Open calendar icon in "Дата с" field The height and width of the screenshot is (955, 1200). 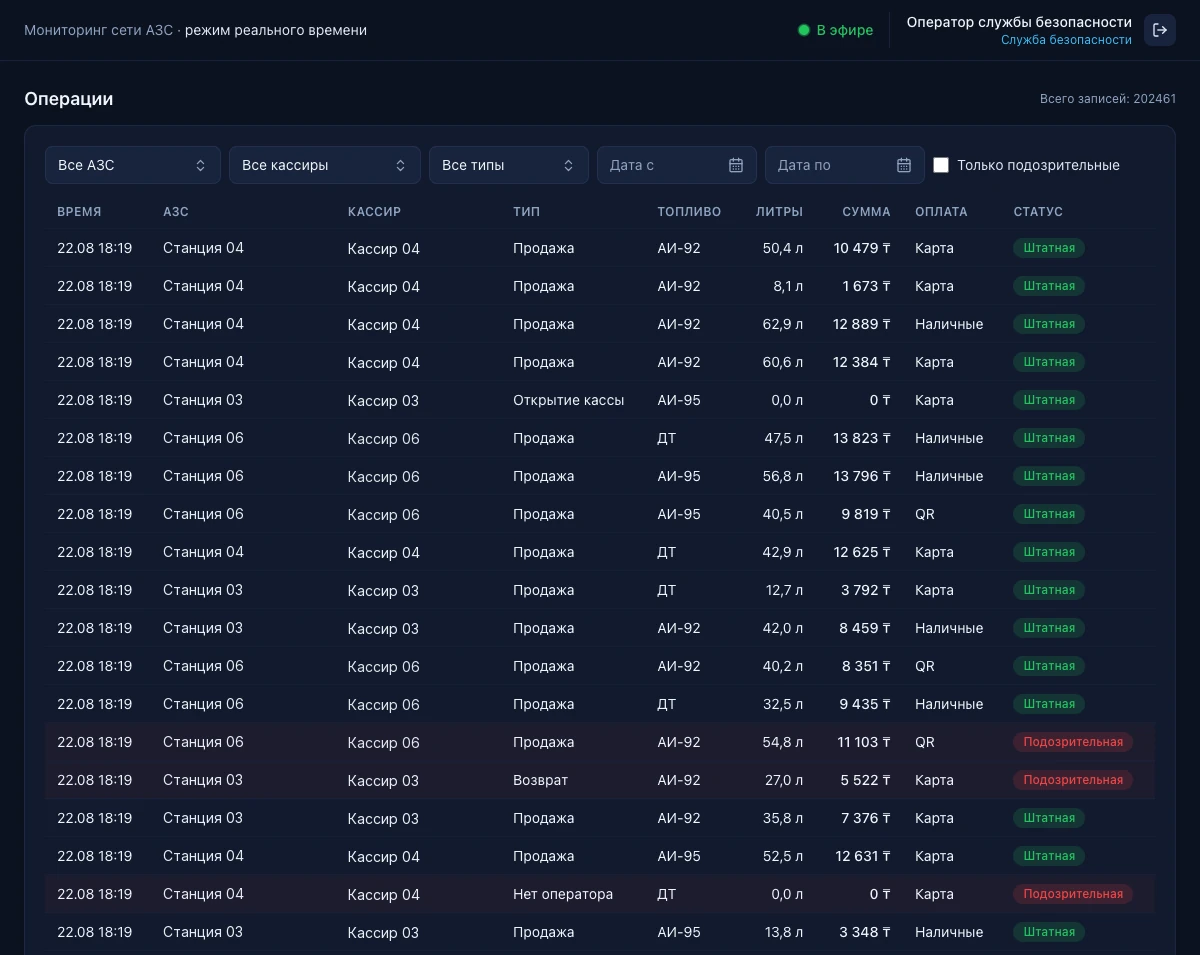click(x=736, y=165)
